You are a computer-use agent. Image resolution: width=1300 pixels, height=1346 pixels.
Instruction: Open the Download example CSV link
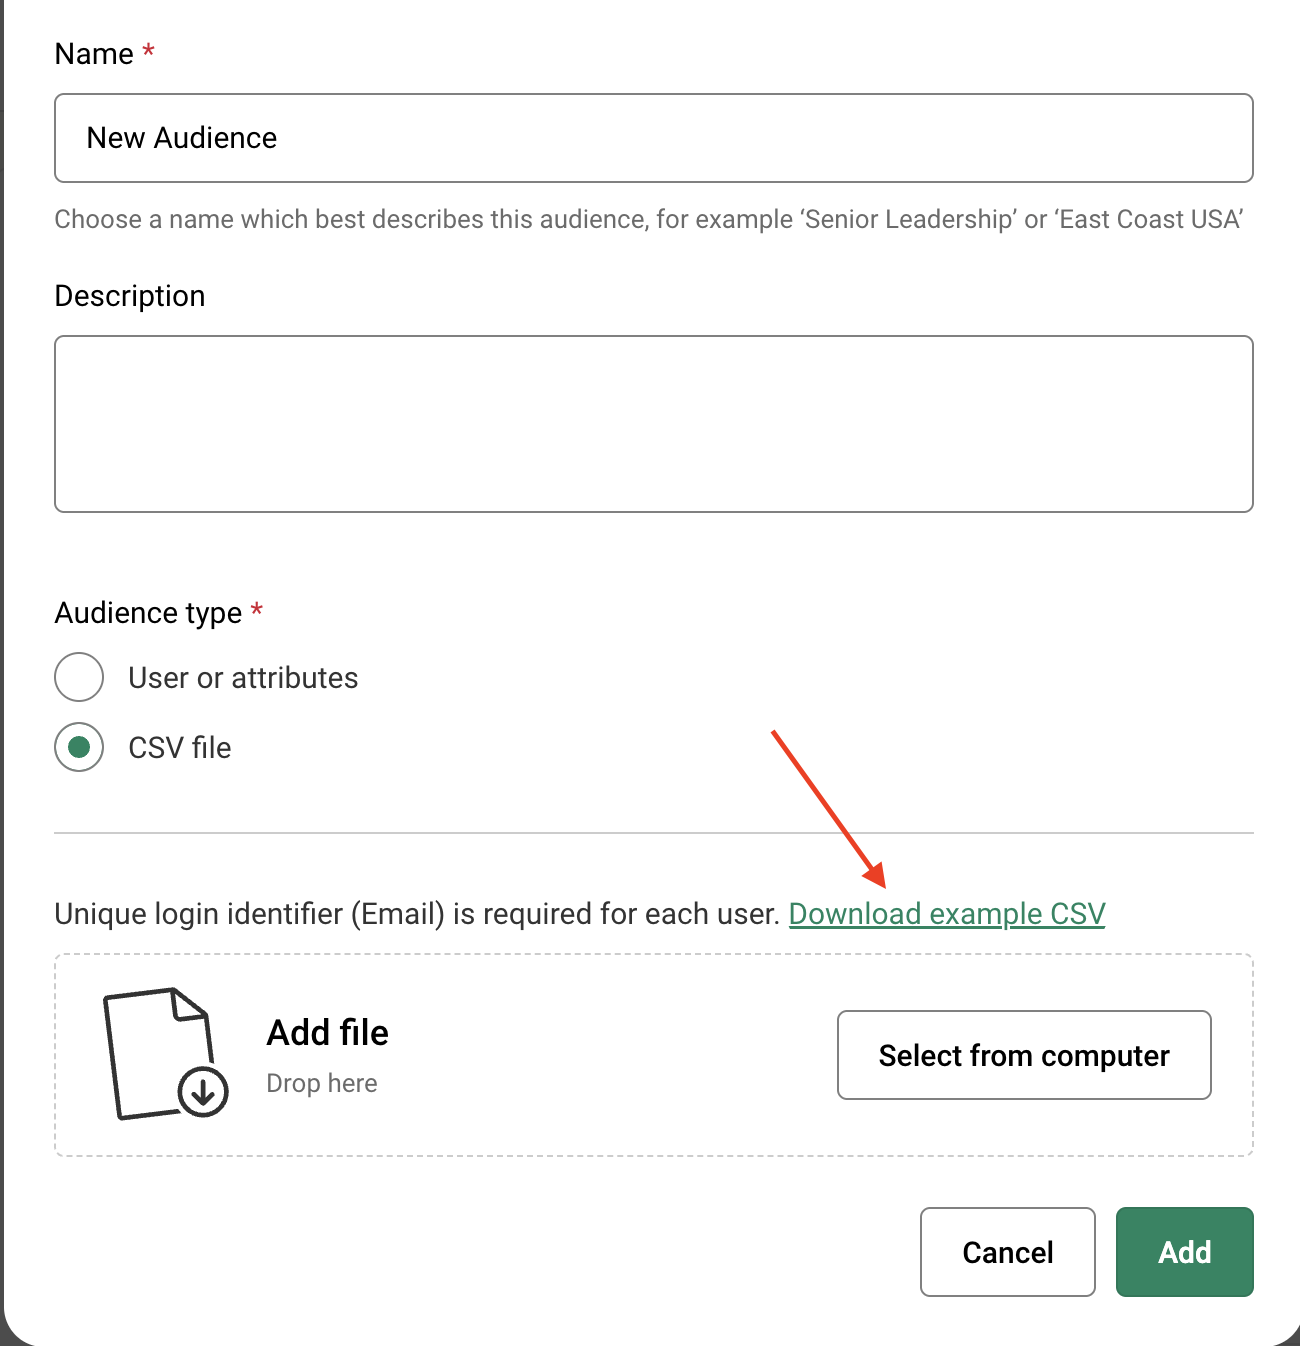(x=946, y=914)
